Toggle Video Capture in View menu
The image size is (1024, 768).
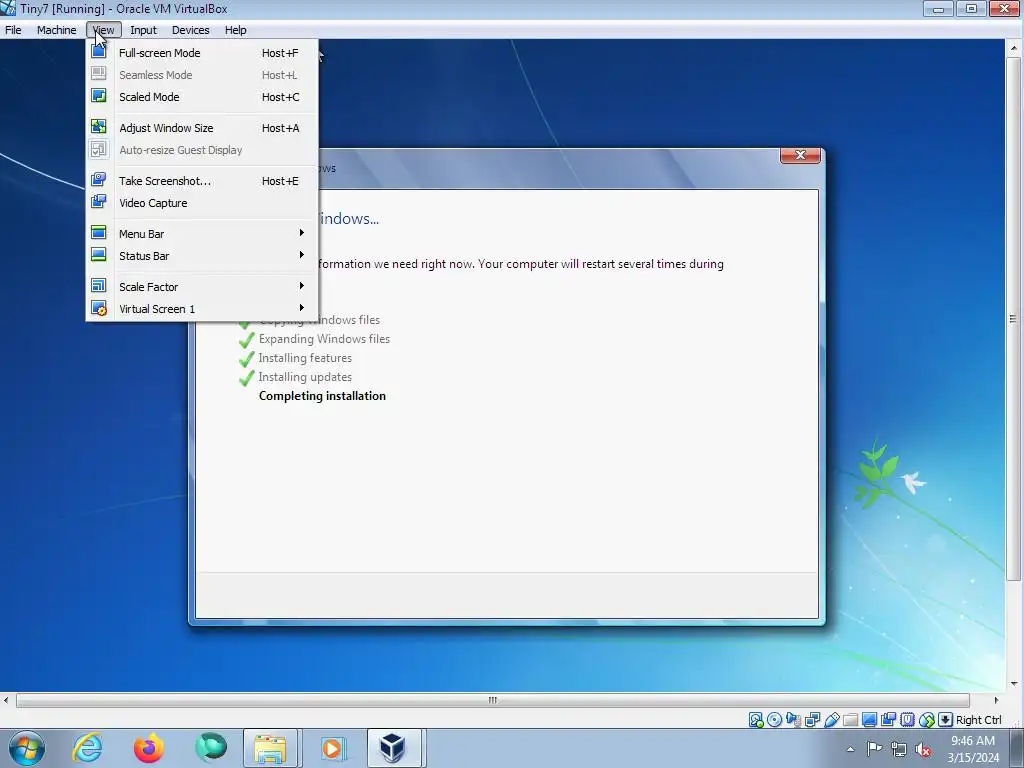202,203
